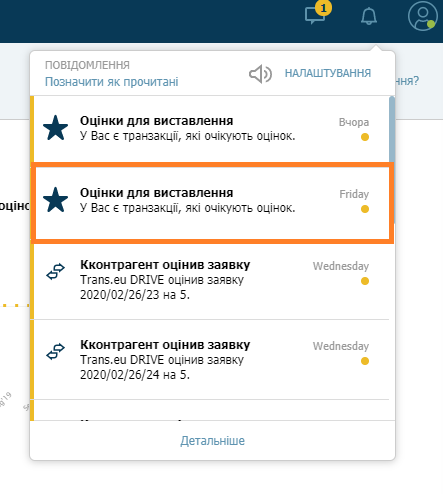Click unread dot on Вчора notification
This screenshot has height=494, width=443.
(365, 137)
